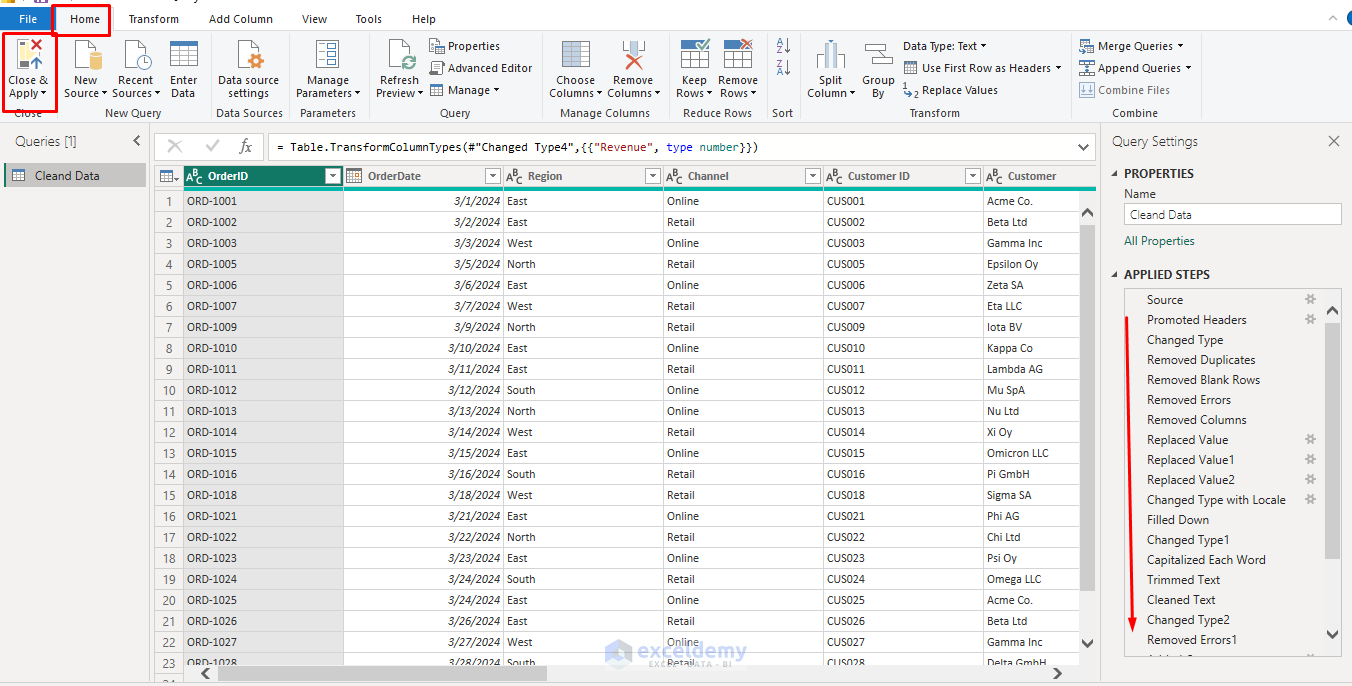Open Split Column options
The height and width of the screenshot is (686, 1352).
[x=830, y=68]
